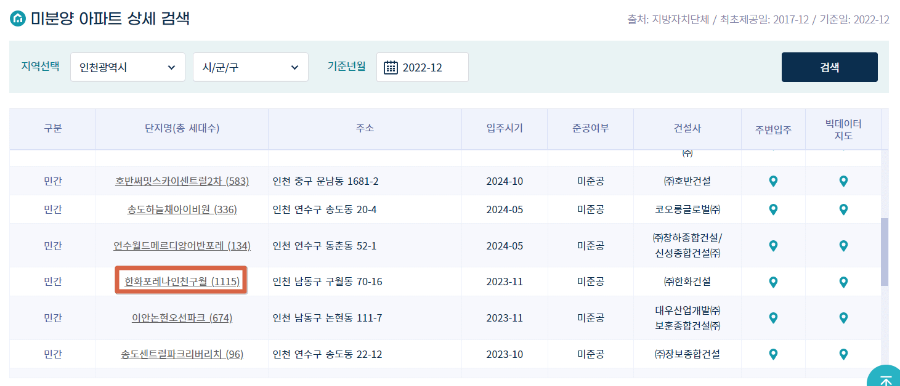The height and width of the screenshot is (386, 900).
Task: Select 빅데이터 지도 pin for 연수월드메르디앙어반포레
Action: point(843,246)
